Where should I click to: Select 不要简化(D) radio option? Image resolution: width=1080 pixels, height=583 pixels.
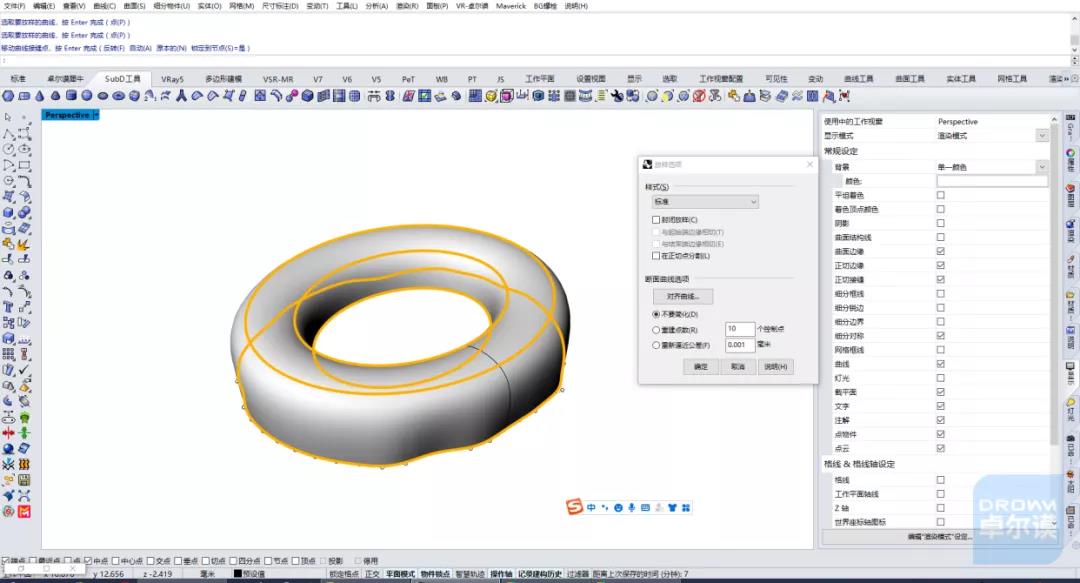coord(656,314)
